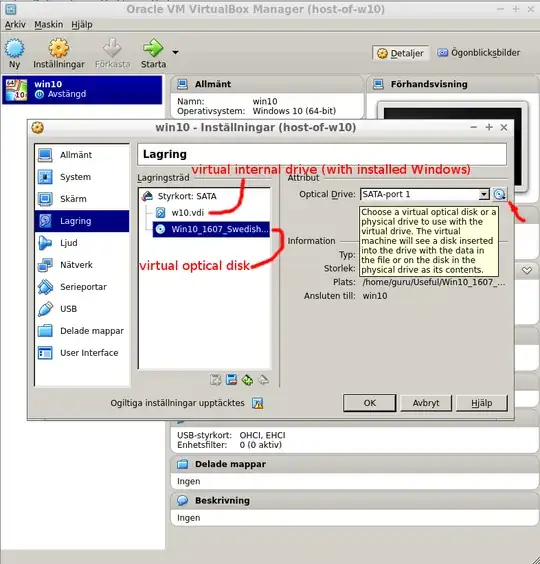The width and height of the screenshot is (540, 564).
Task: Open System settings category
Action: point(82,177)
